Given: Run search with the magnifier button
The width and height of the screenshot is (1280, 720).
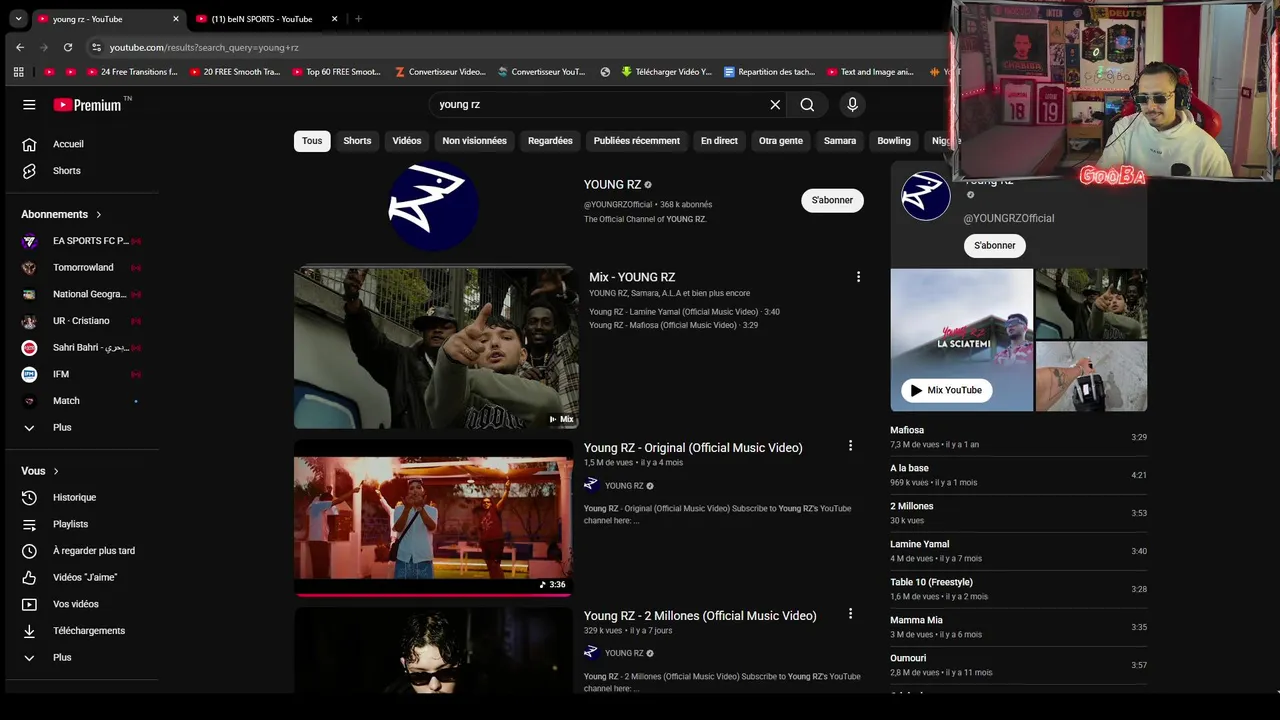Looking at the screenshot, I should click(807, 104).
